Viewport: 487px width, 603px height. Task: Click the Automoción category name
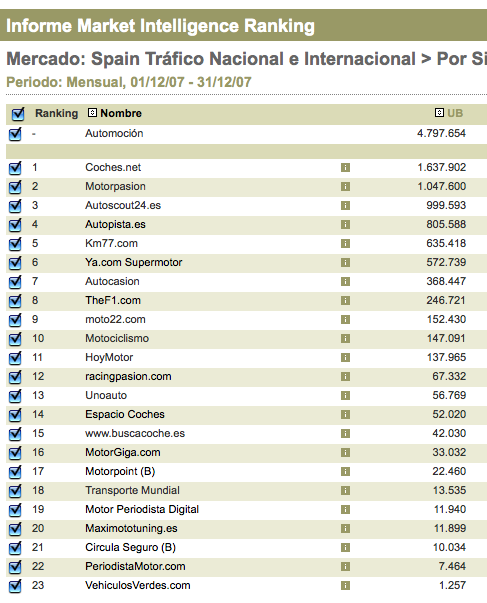point(114,133)
